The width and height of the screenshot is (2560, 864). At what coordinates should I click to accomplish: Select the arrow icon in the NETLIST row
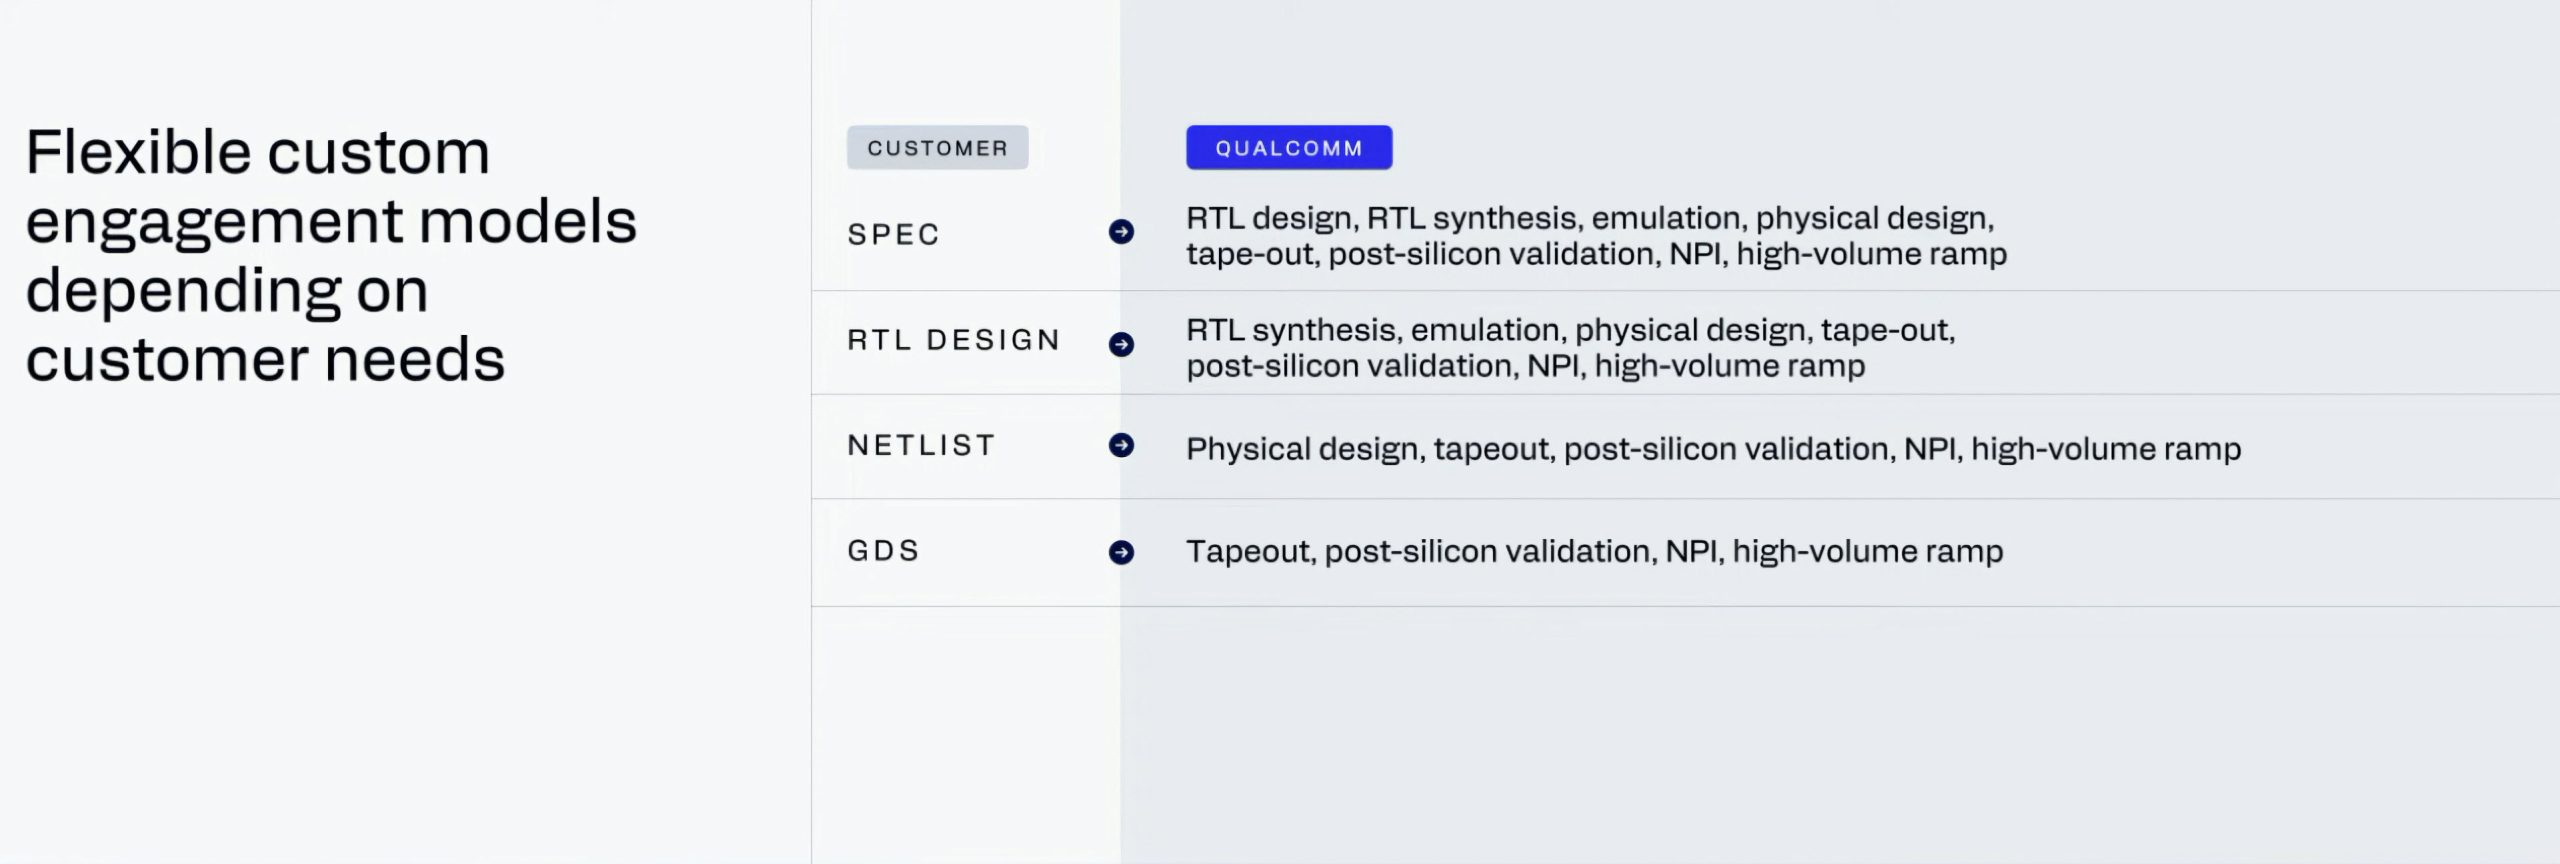pos(1121,445)
